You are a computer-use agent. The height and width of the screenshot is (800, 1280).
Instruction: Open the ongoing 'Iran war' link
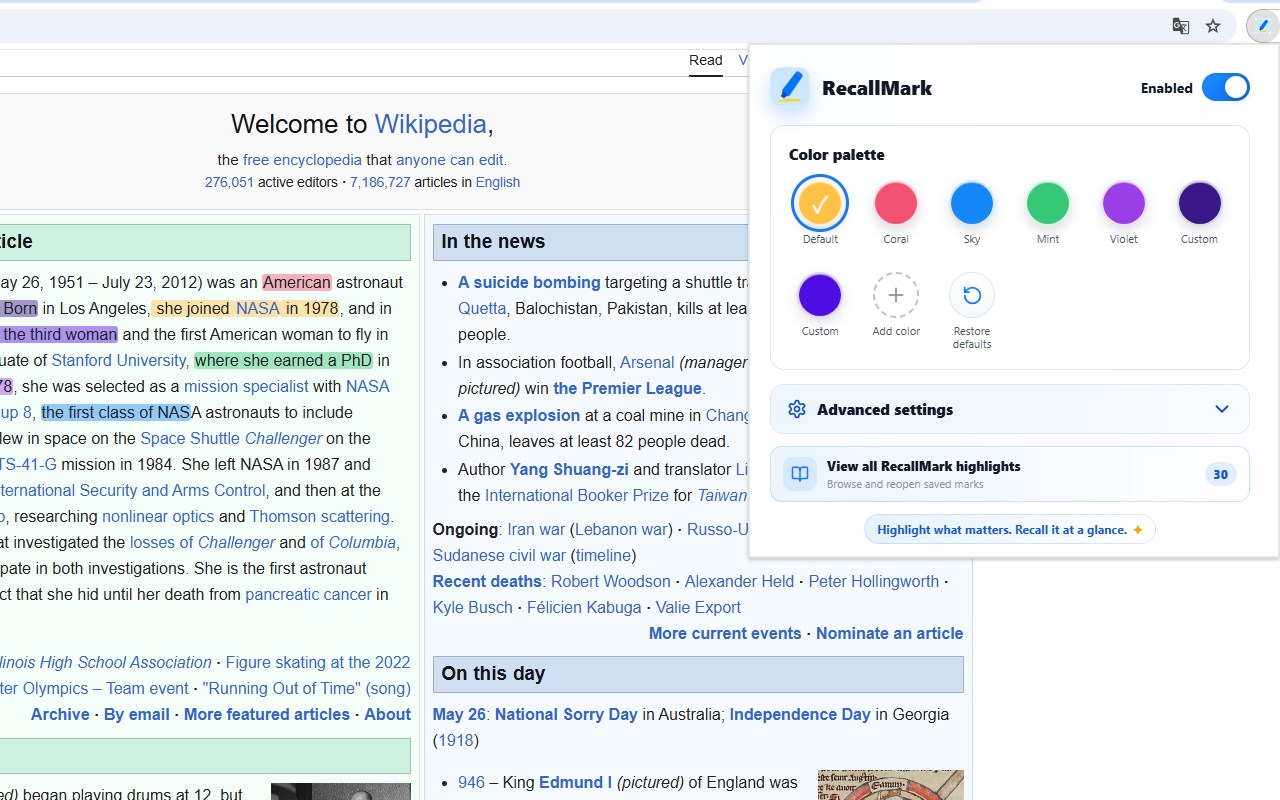pos(536,530)
